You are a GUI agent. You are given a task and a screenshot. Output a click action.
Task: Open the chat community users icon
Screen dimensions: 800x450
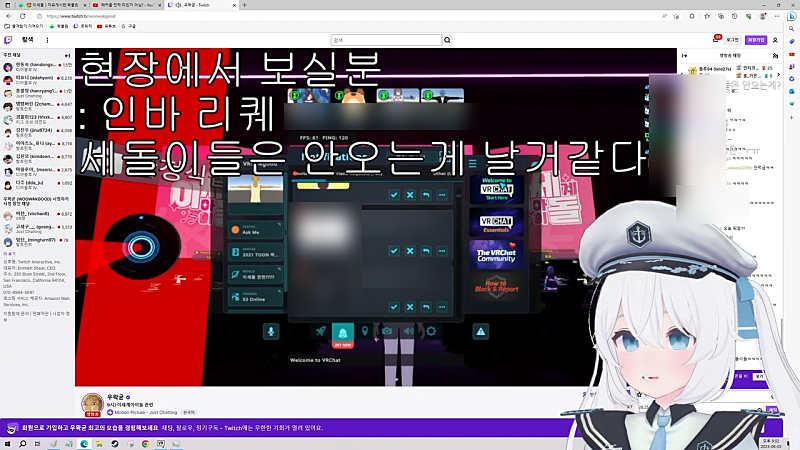point(775,56)
